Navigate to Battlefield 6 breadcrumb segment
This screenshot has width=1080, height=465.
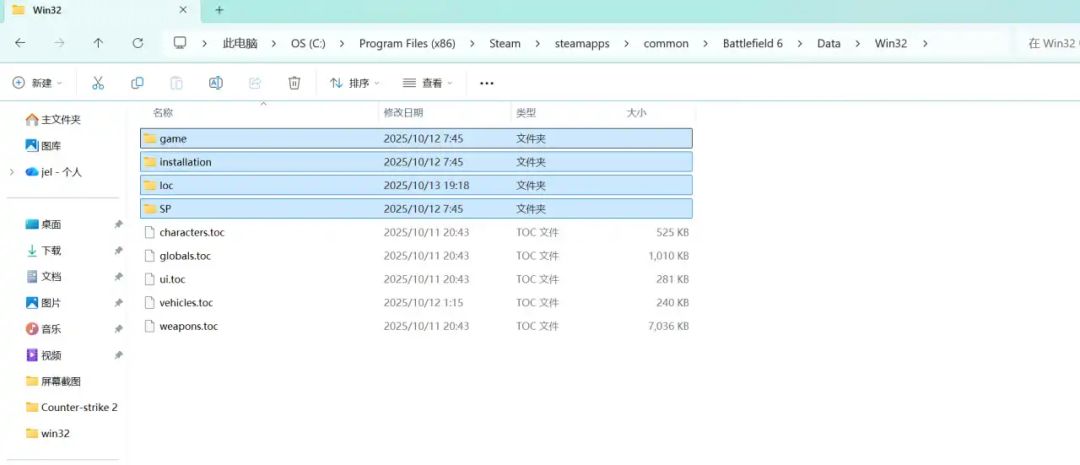point(753,43)
